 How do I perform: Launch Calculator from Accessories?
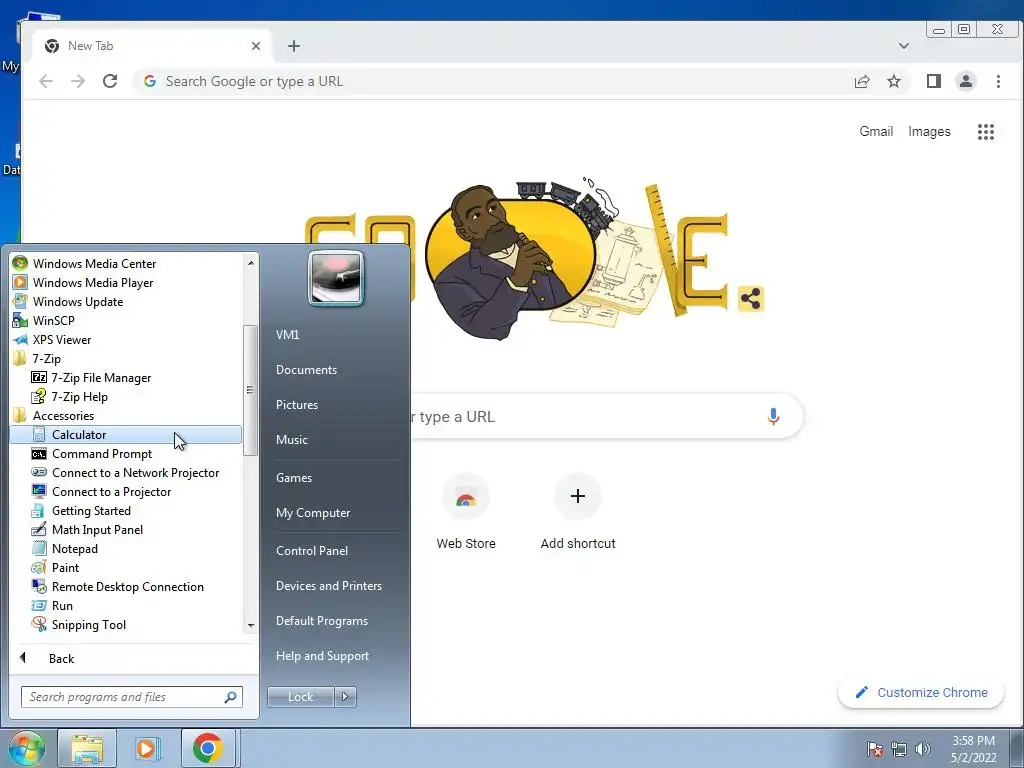pos(125,435)
